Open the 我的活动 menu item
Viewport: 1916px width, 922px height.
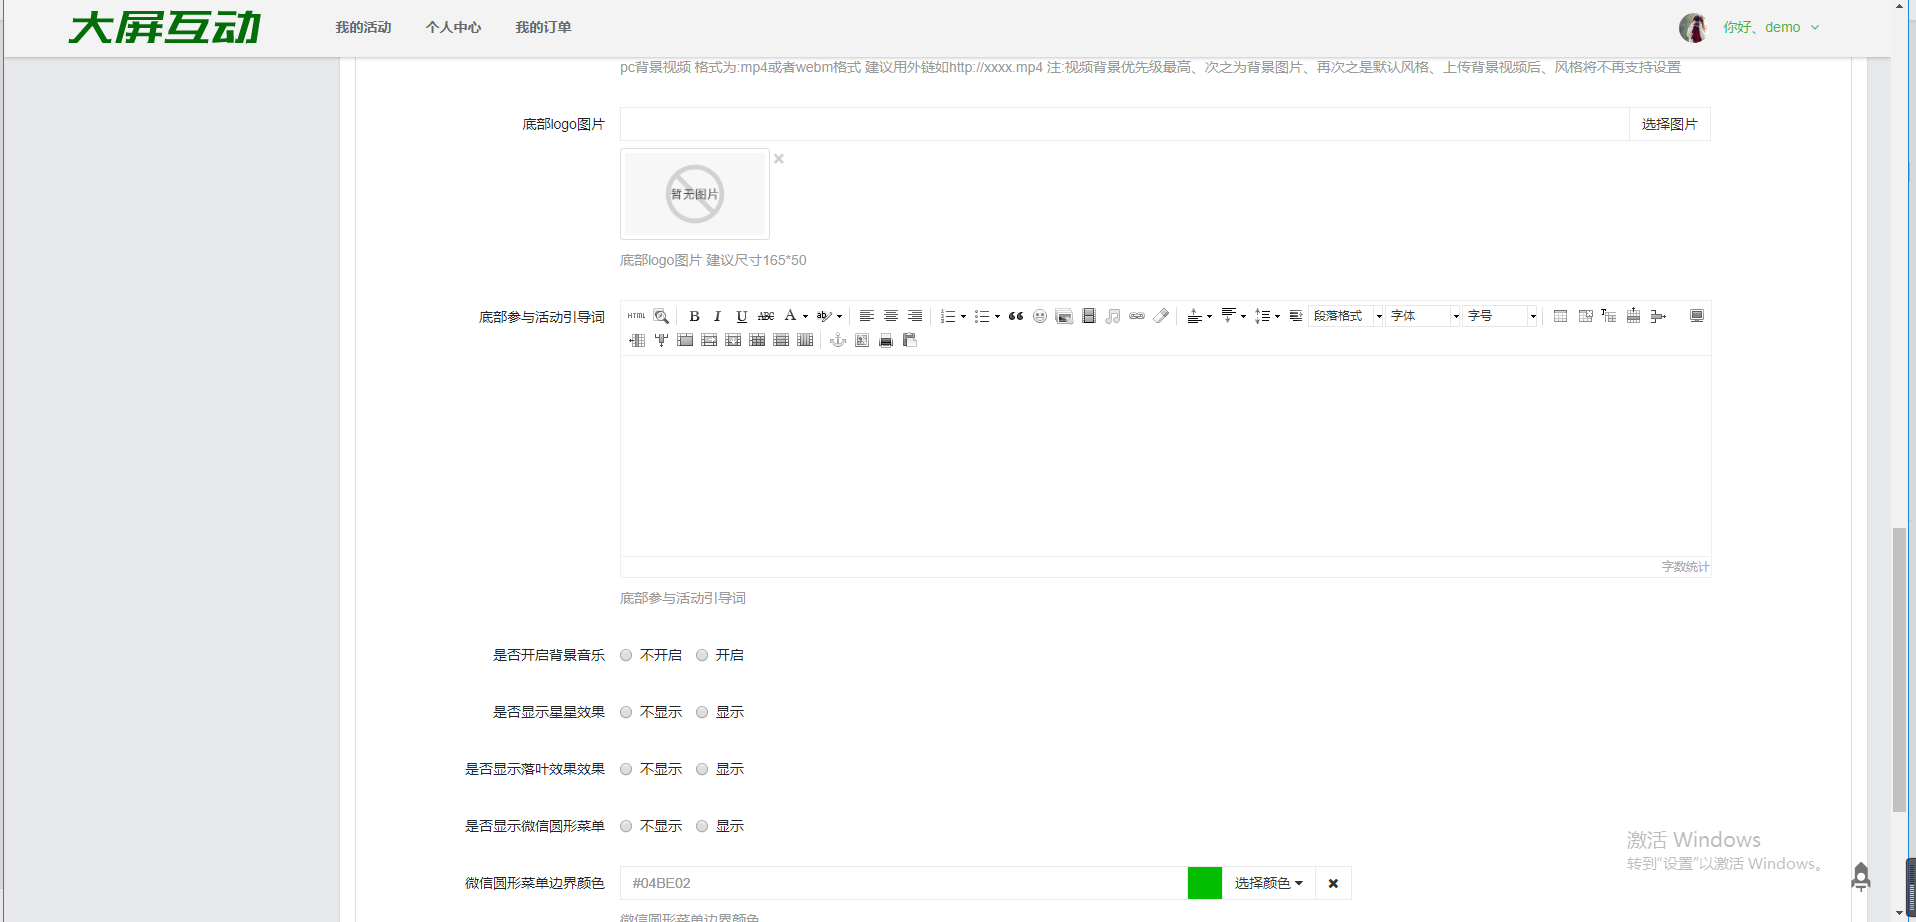(x=363, y=27)
